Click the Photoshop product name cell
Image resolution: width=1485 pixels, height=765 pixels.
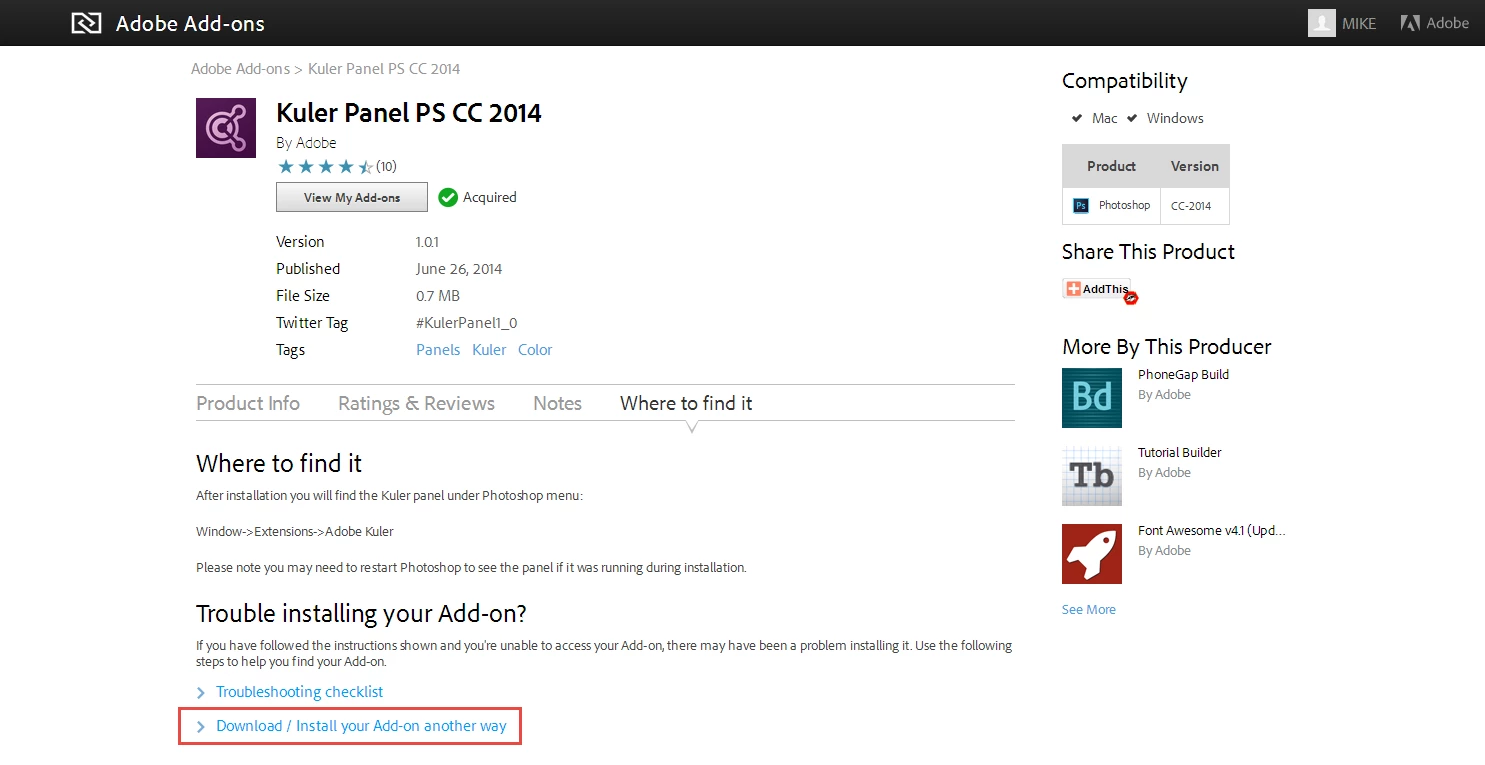1124,205
